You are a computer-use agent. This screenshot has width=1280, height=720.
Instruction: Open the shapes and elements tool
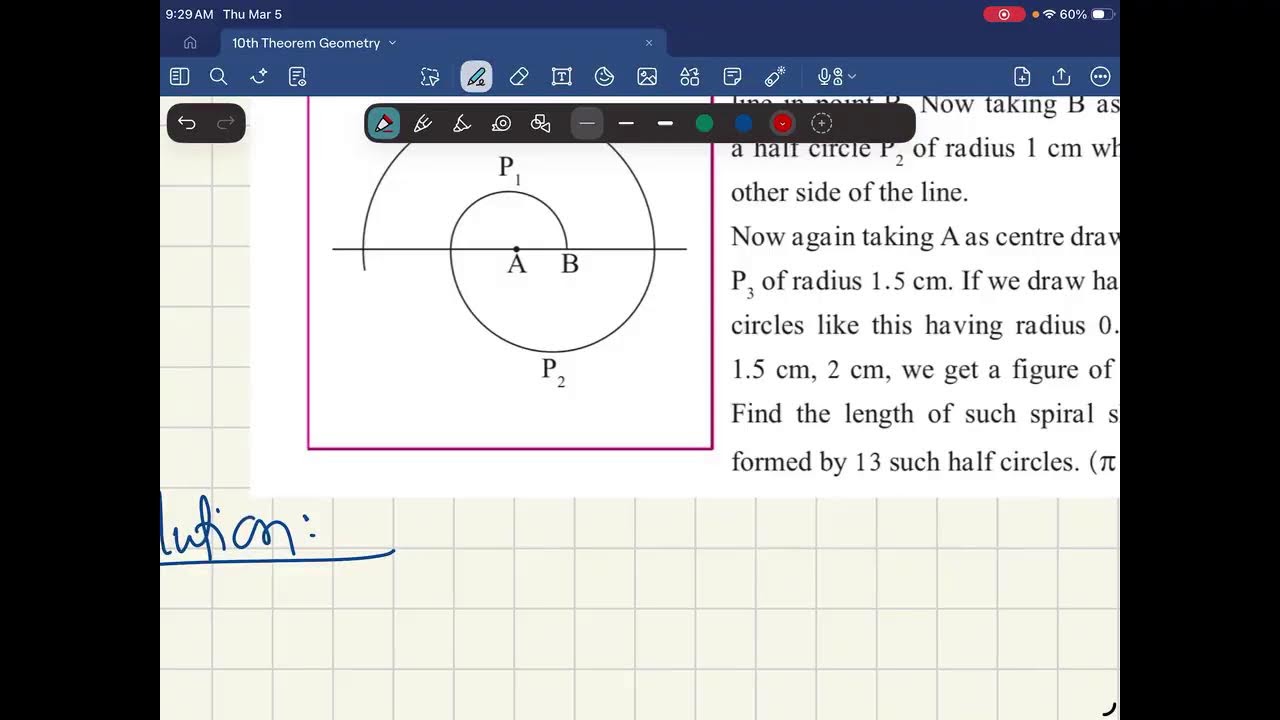pyautogui.click(x=690, y=76)
